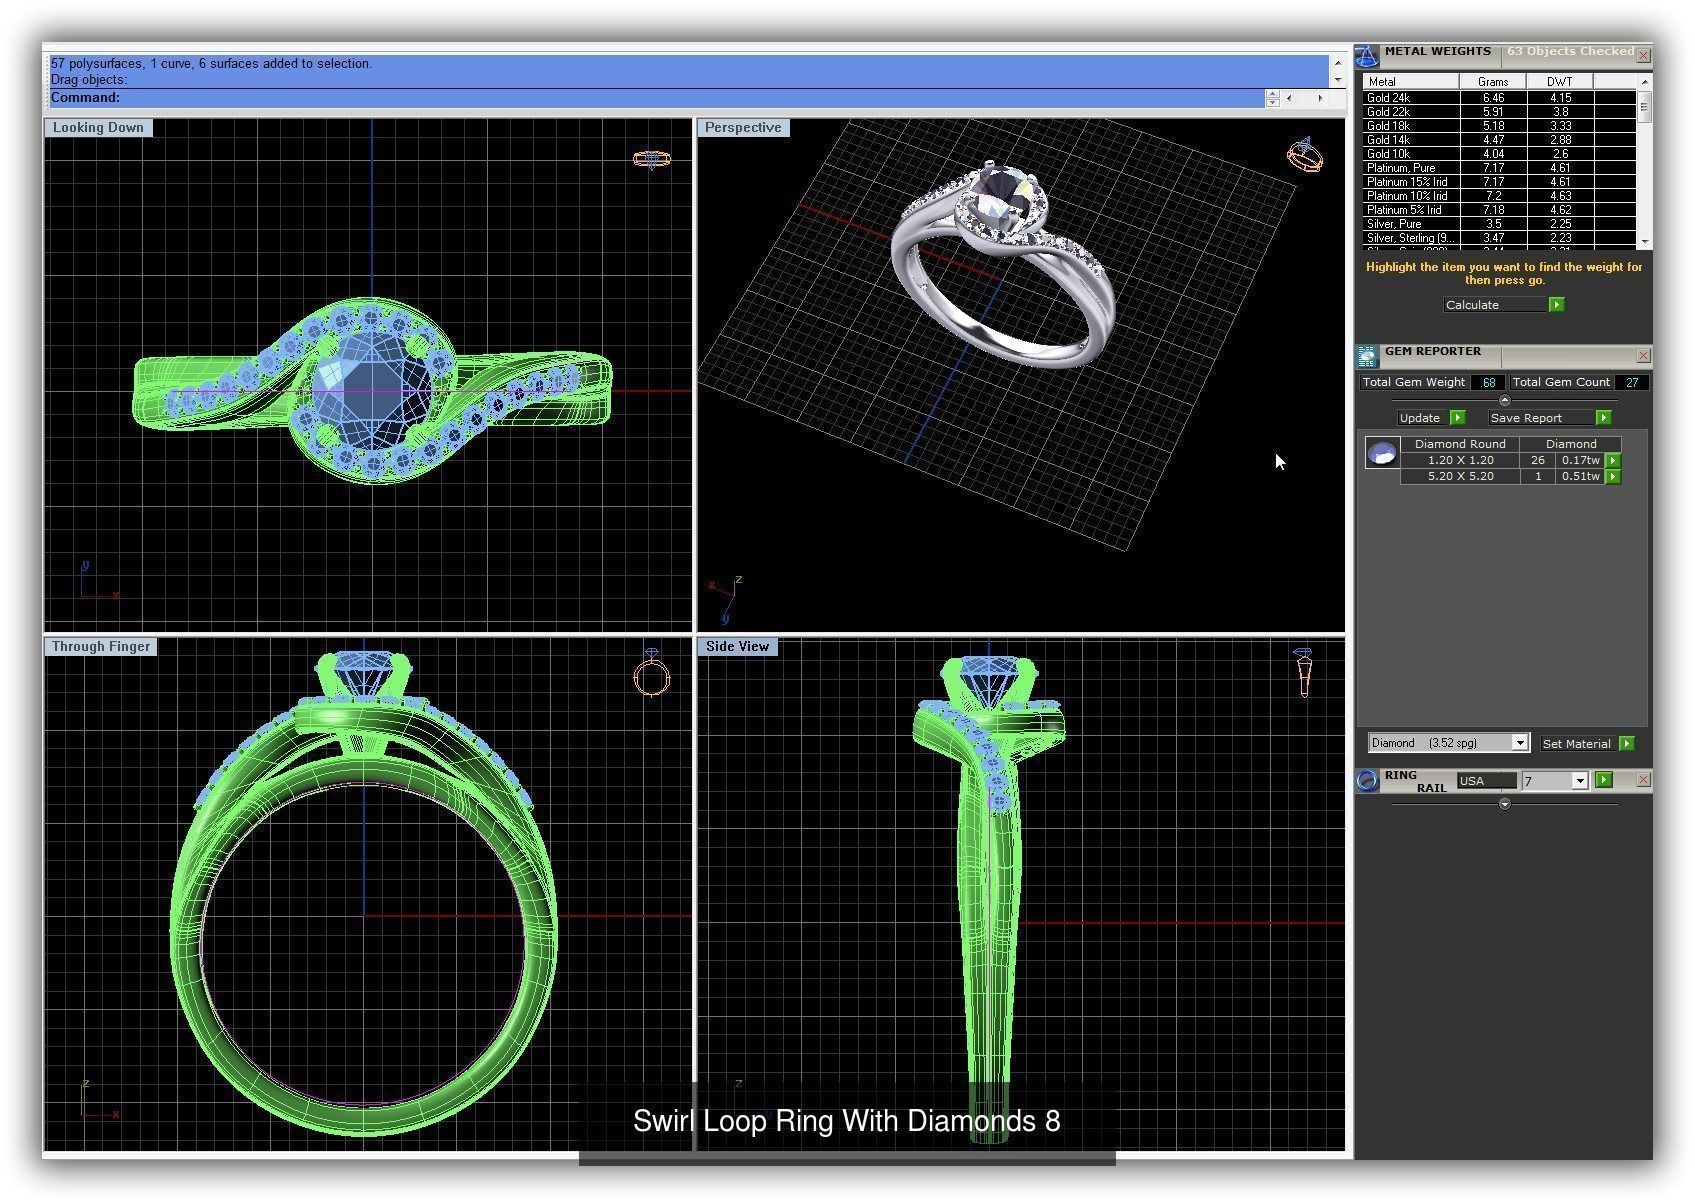Click the 1.20 X 1.20 gem size cell
This screenshot has height=1202, width=1695.
click(x=1460, y=461)
